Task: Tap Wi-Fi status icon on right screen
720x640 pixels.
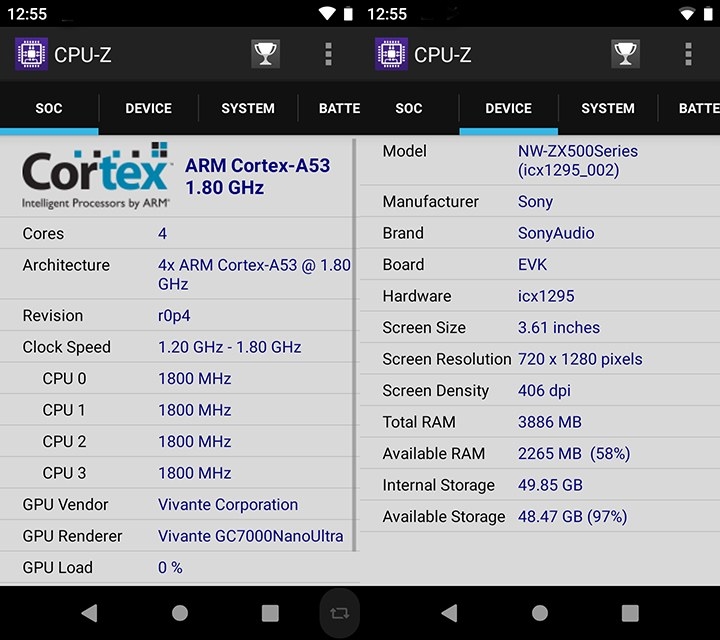Action: point(687,13)
